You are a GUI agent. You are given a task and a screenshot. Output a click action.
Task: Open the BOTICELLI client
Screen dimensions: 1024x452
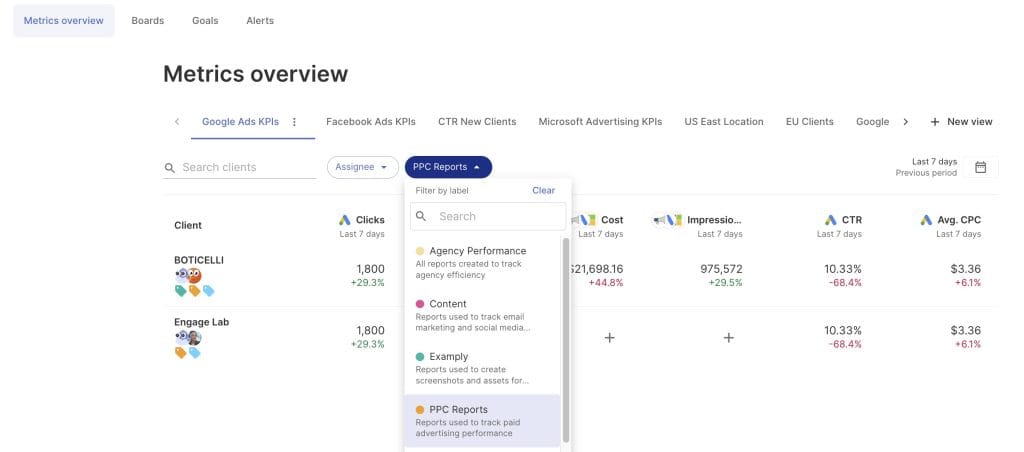tap(199, 260)
